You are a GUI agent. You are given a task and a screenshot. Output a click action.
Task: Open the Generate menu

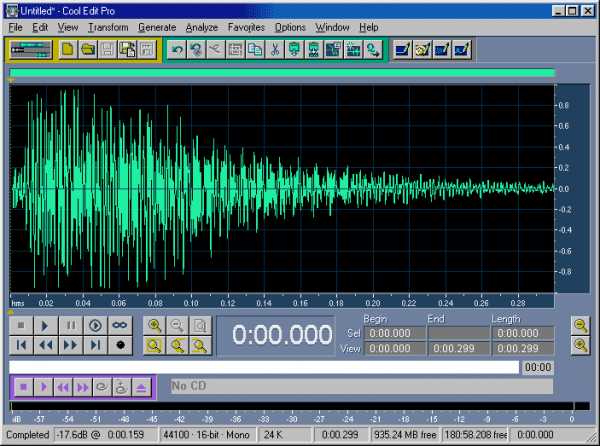tap(157, 27)
